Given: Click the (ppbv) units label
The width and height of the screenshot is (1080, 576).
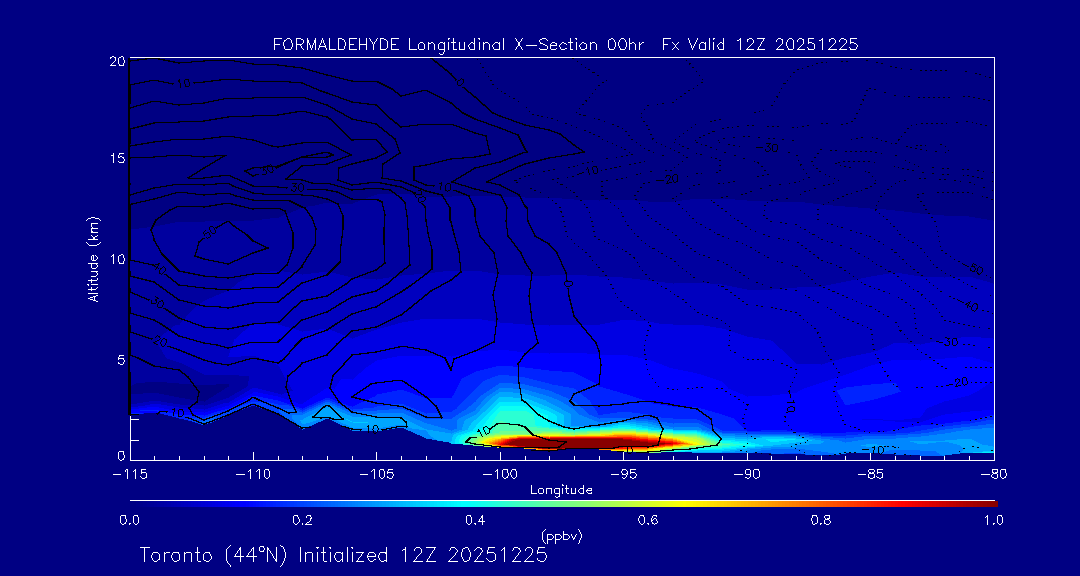Looking at the screenshot, I should 561,536.
